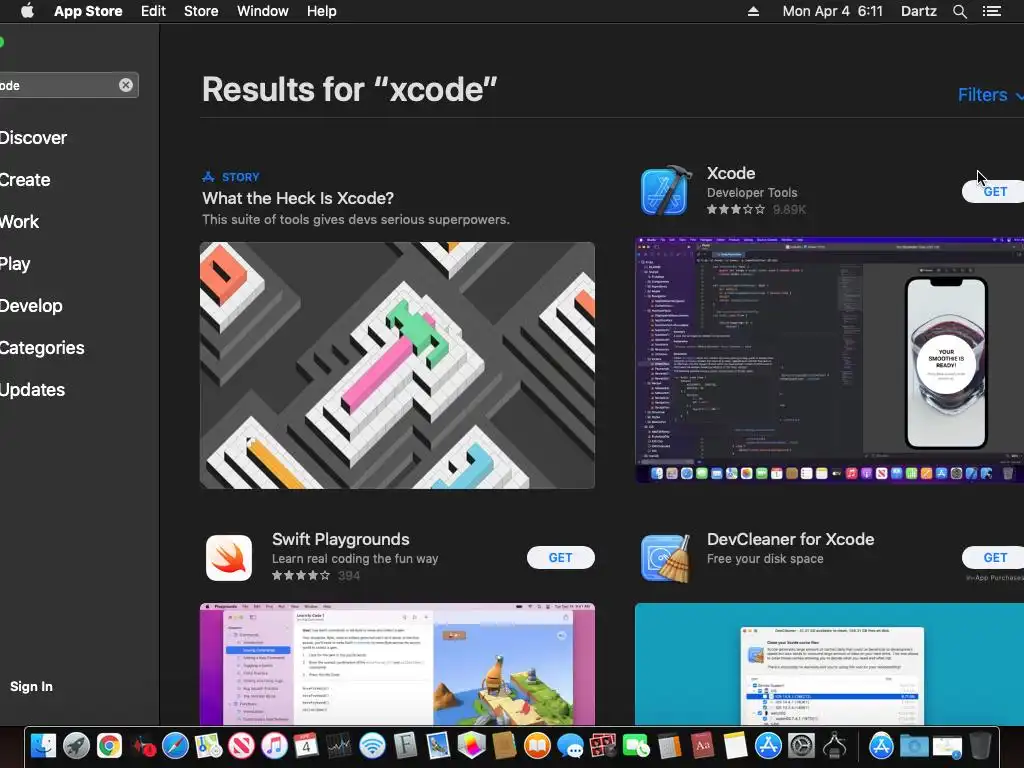Open Spotlight search in the menu bar
The image size is (1024, 768).
pyautogui.click(x=959, y=11)
